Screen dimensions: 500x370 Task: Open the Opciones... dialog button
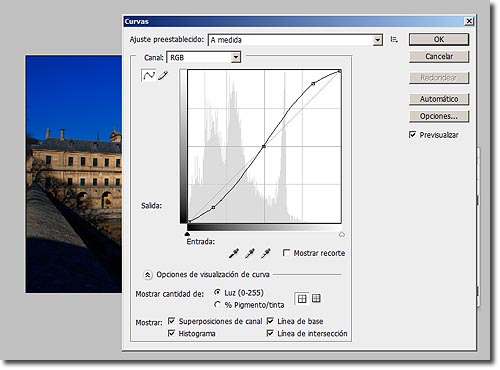click(x=439, y=116)
